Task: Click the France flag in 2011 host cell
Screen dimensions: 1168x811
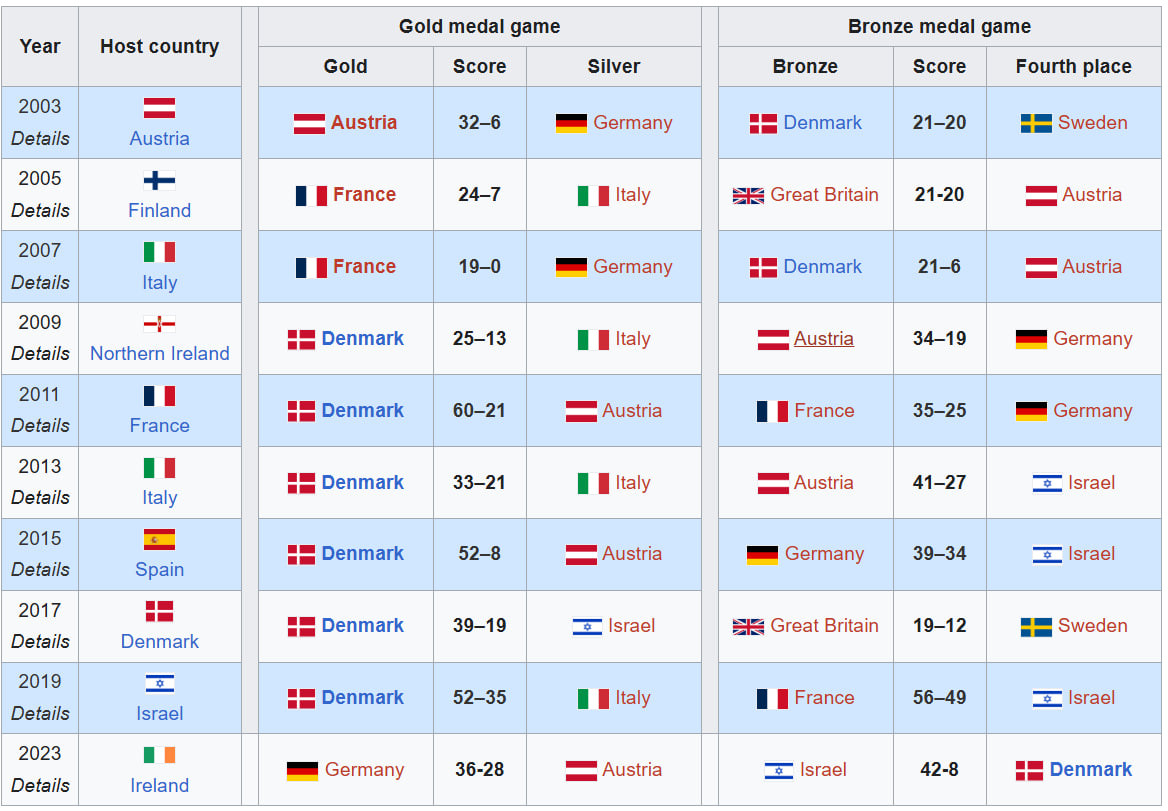Action: coord(159,396)
